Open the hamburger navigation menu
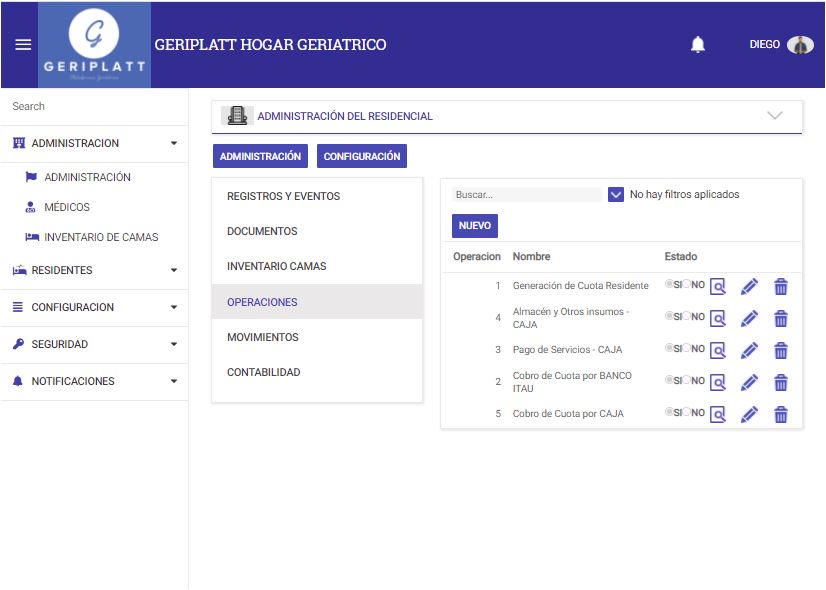The image size is (826, 590). [x=23, y=45]
